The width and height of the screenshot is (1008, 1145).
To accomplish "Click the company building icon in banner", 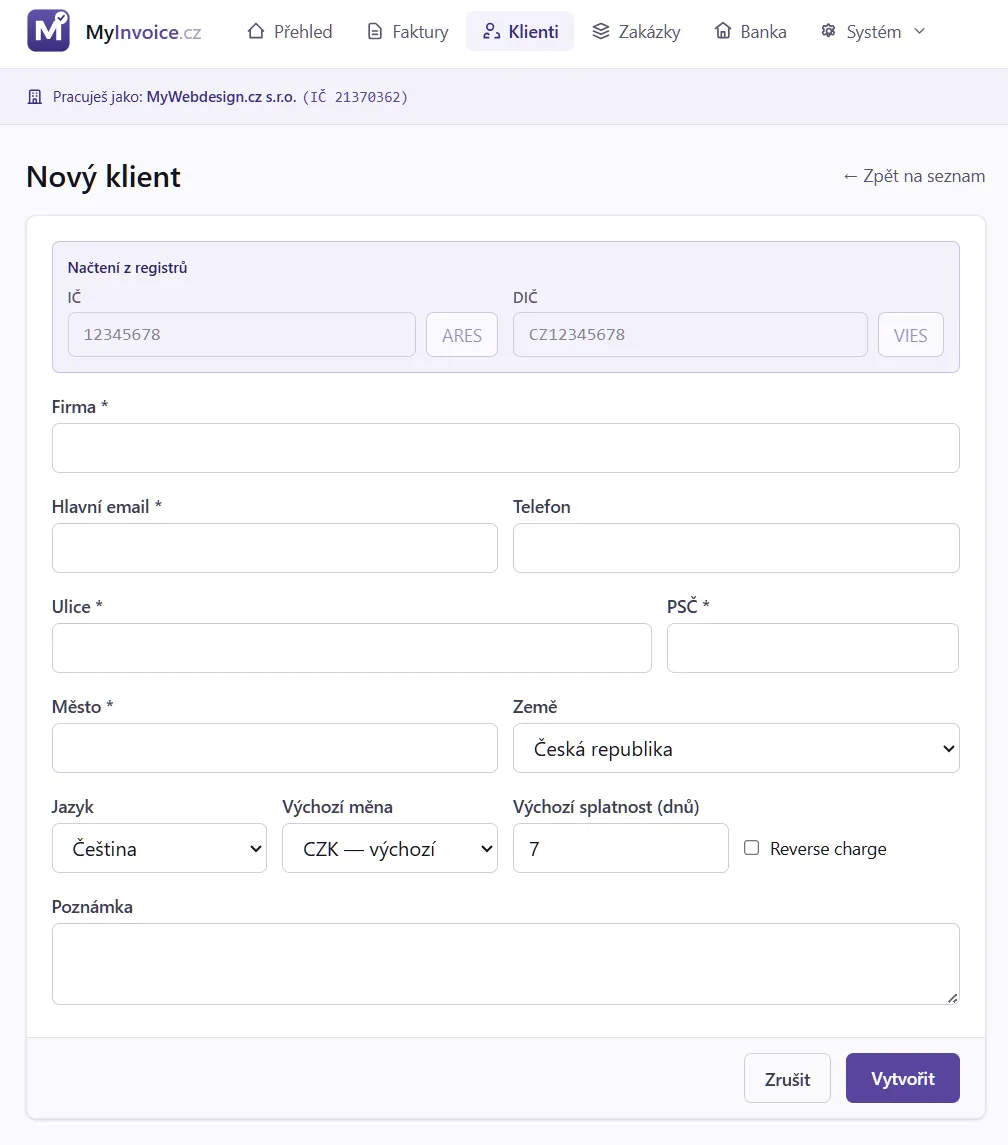I will [x=34, y=97].
